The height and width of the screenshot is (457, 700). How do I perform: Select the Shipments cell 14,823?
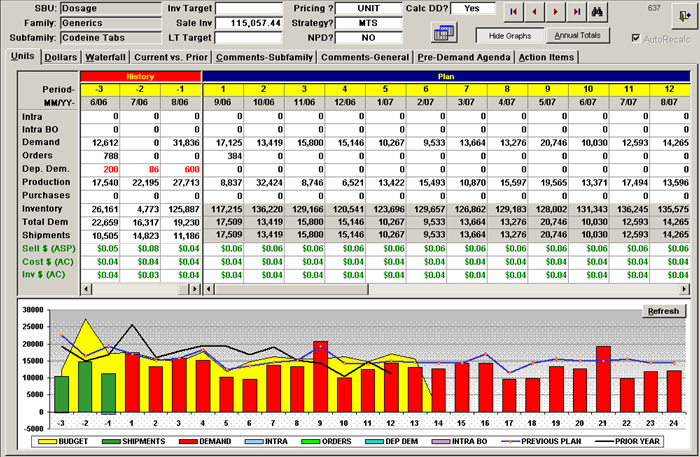click(x=140, y=236)
